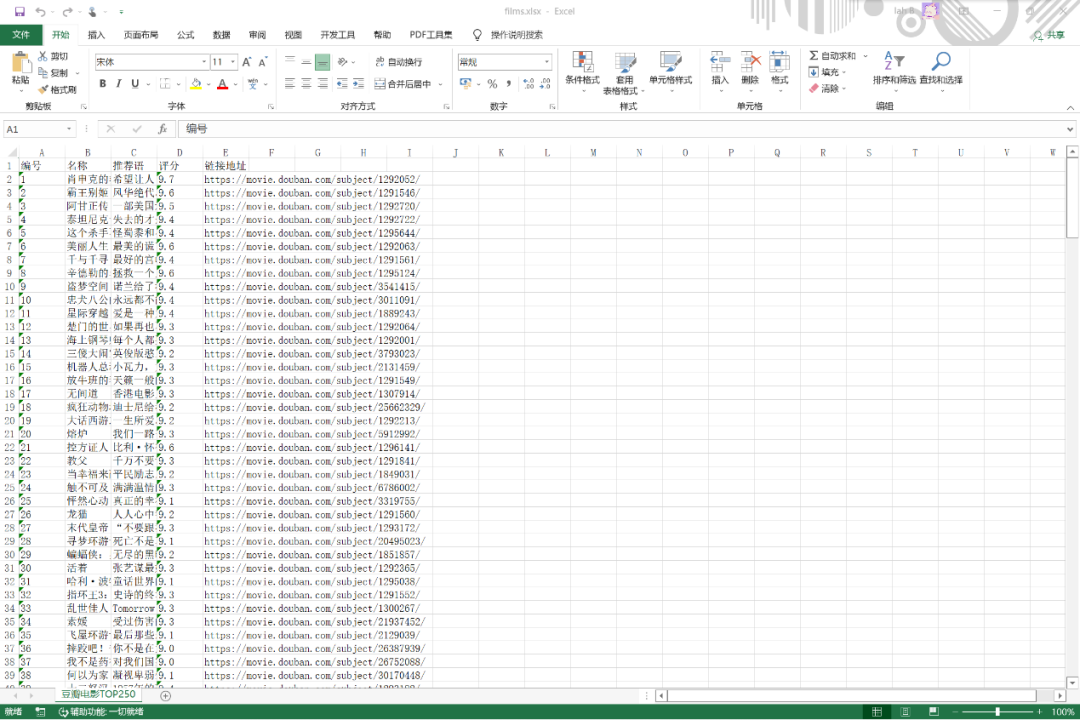The width and height of the screenshot is (1080, 720).
Task: Click the percent style icon
Action: pyautogui.click(x=492, y=84)
